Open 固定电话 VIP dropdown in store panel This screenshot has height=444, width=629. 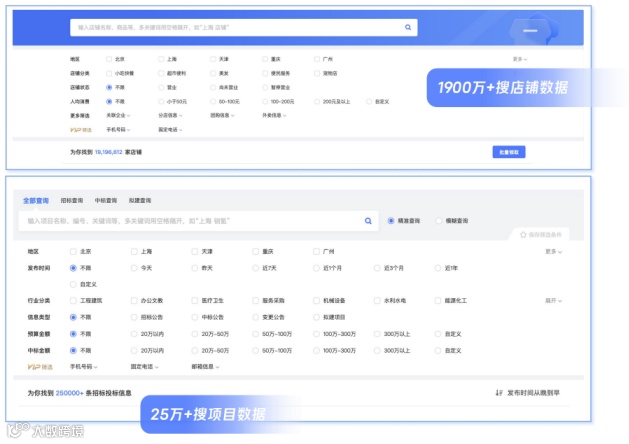click(170, 130)
